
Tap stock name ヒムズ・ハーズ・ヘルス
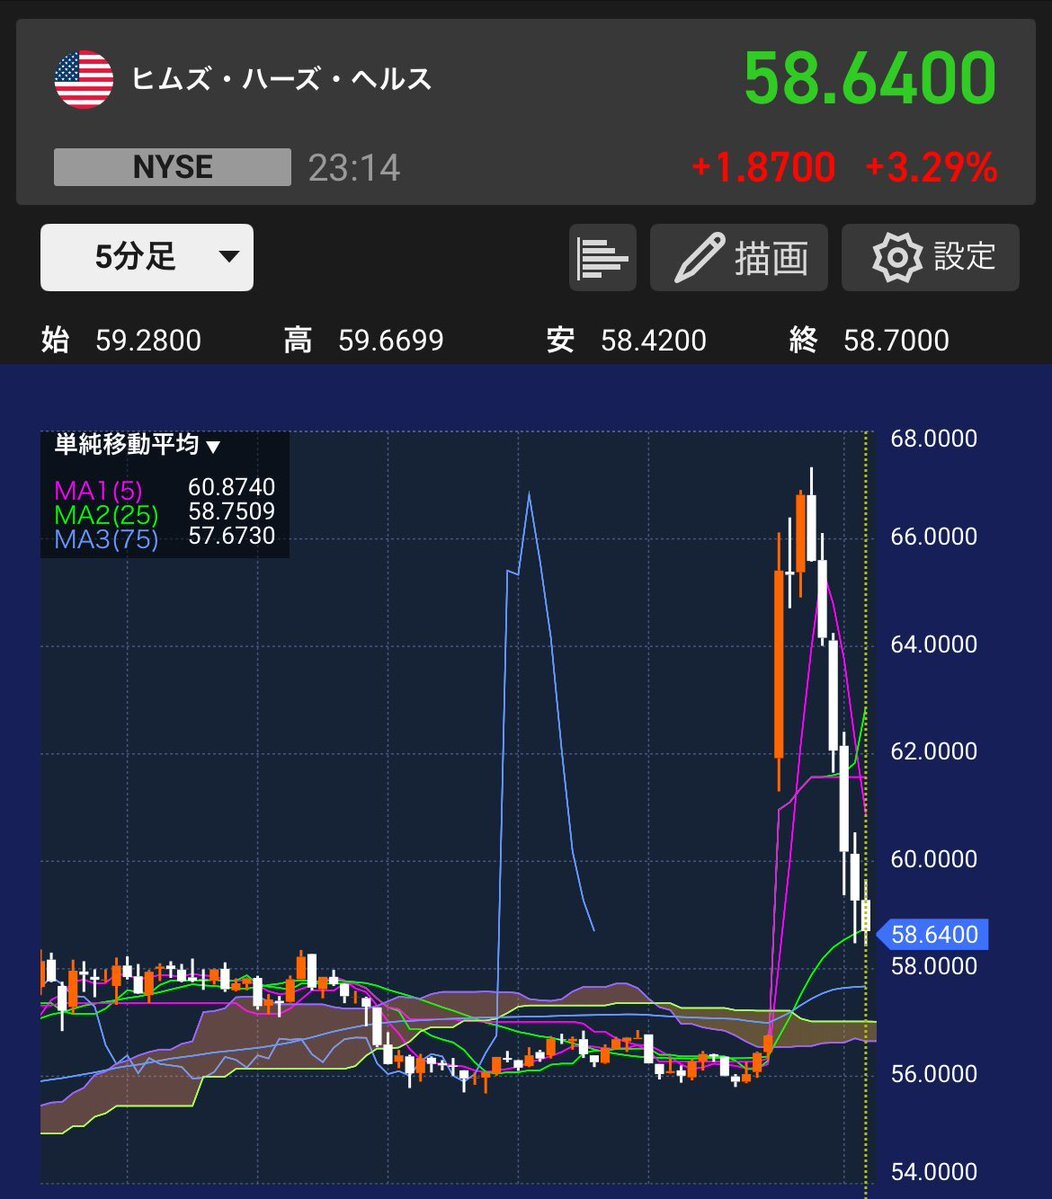(281, 79)
